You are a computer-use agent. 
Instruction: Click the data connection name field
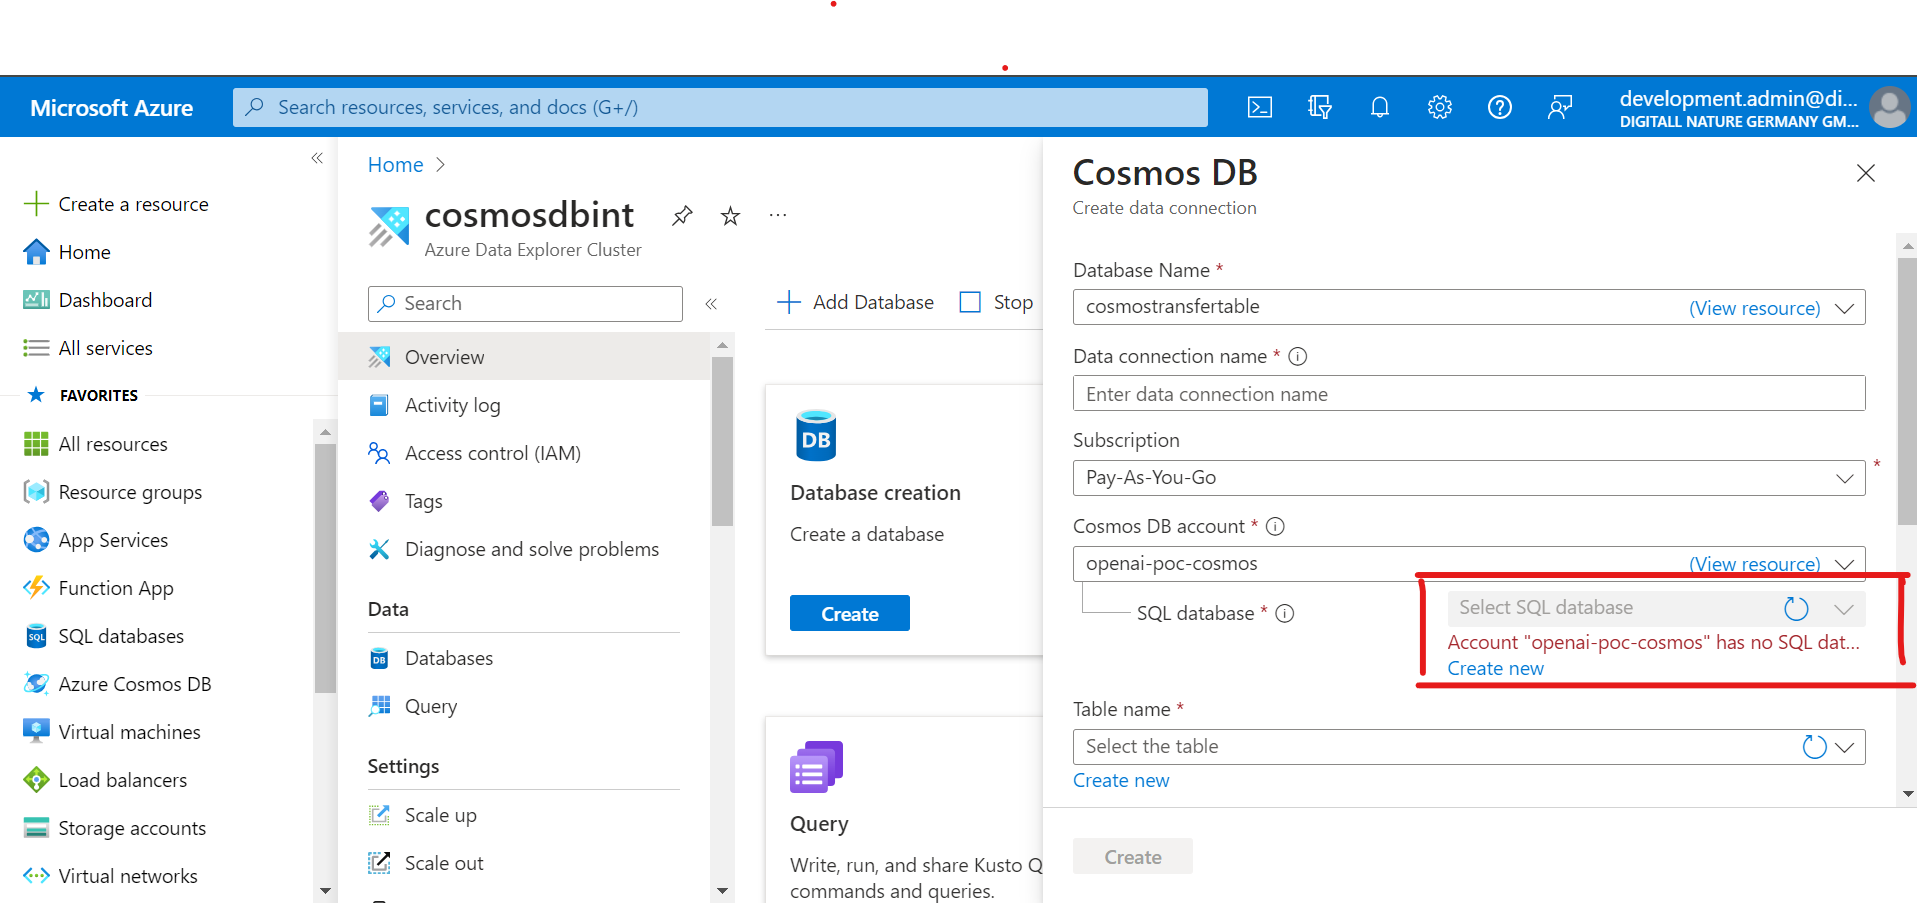pyautogui.click(x=1468, y=393)
